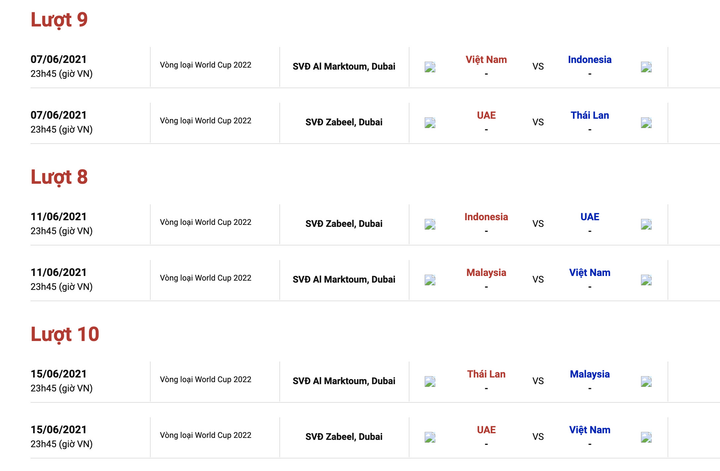This screenshot has height=471, width=720.
Task: Open the red Việt Nam team name under Lượt 9
Action: pyautogui.click(x=486, y=60)
